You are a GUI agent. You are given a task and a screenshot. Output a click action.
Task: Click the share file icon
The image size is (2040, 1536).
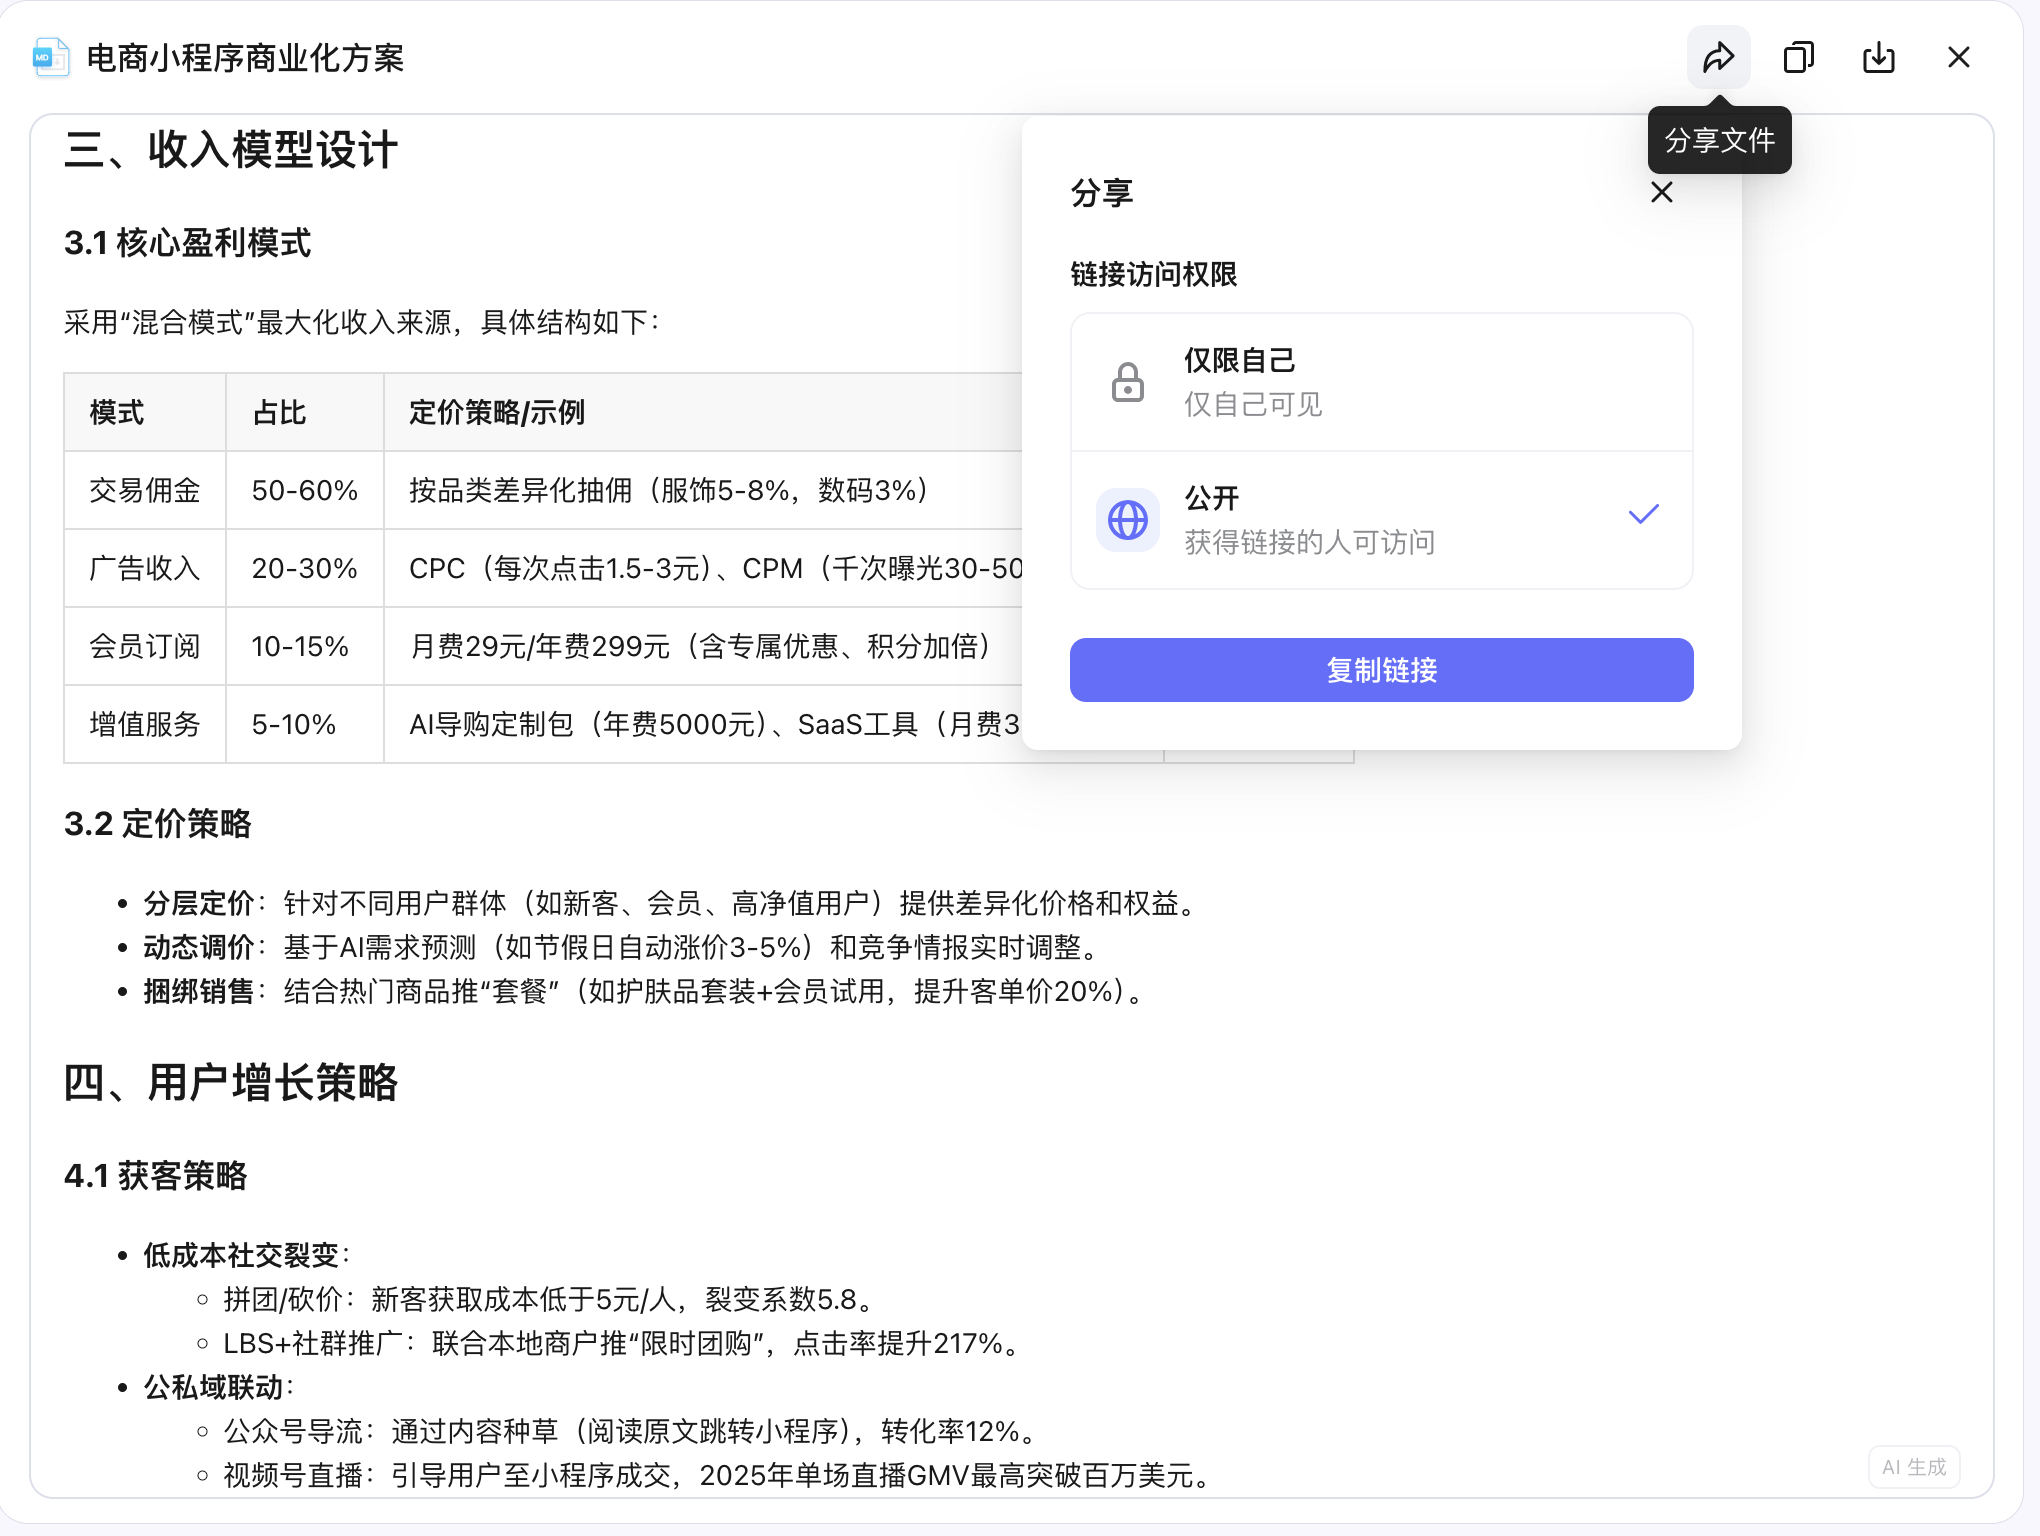coord(1718,57)
